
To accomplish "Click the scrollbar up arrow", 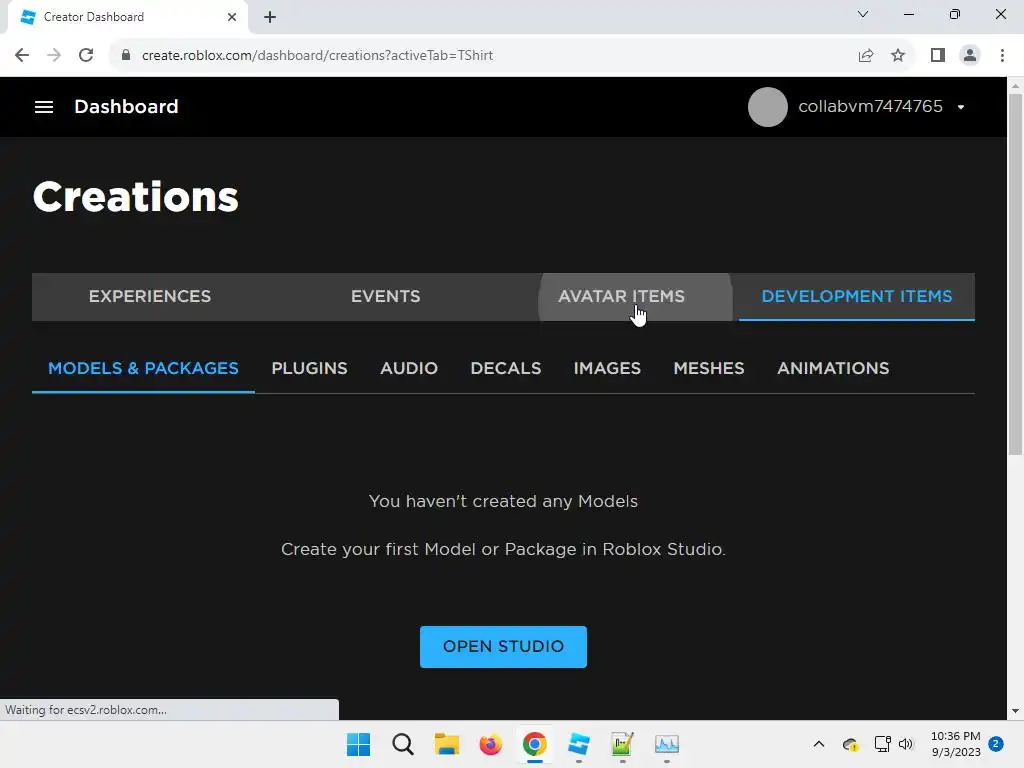I will point(1015,86).
